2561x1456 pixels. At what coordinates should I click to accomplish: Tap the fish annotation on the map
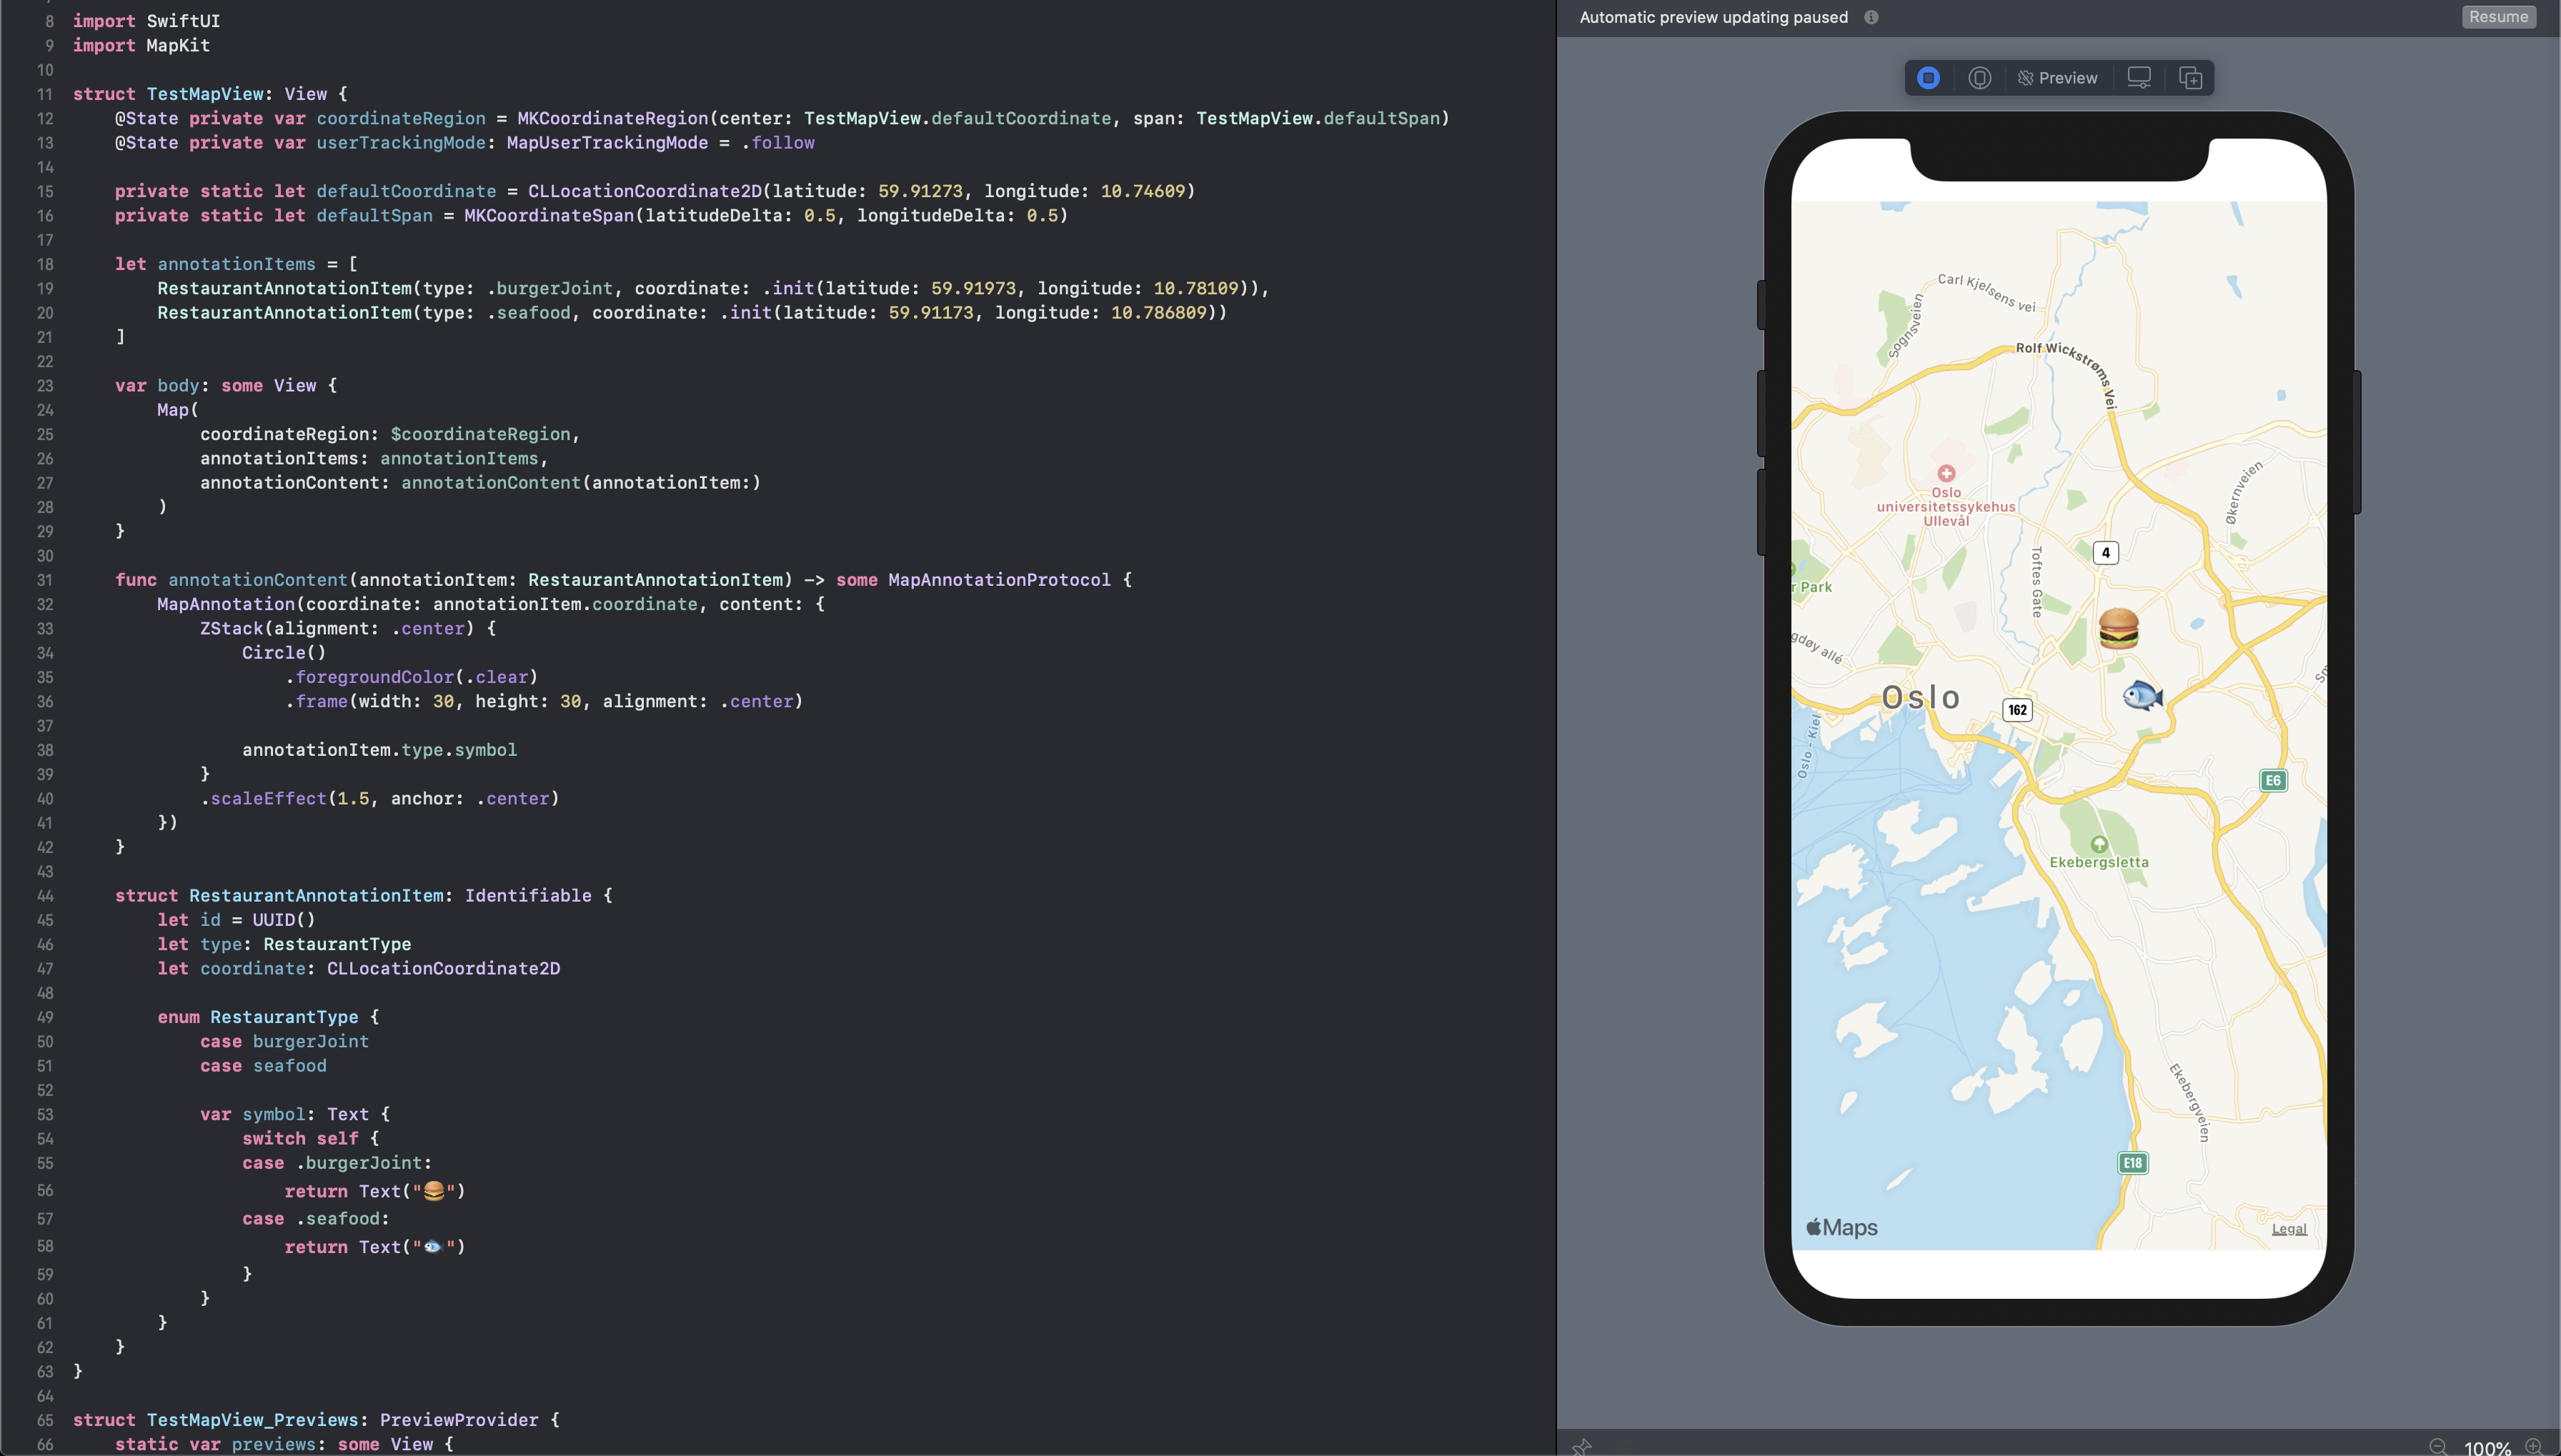point(2142,695)
